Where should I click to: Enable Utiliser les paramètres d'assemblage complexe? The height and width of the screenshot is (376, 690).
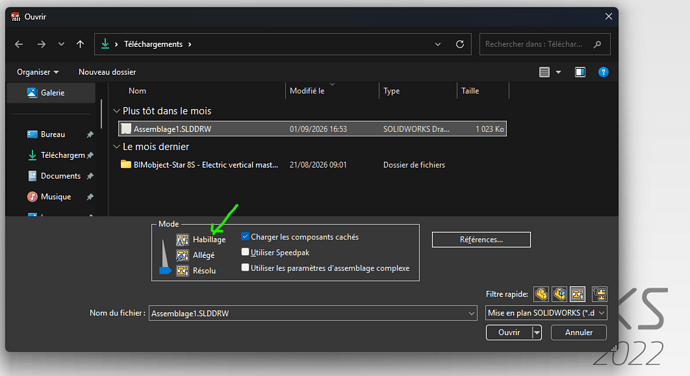(245, 267)
